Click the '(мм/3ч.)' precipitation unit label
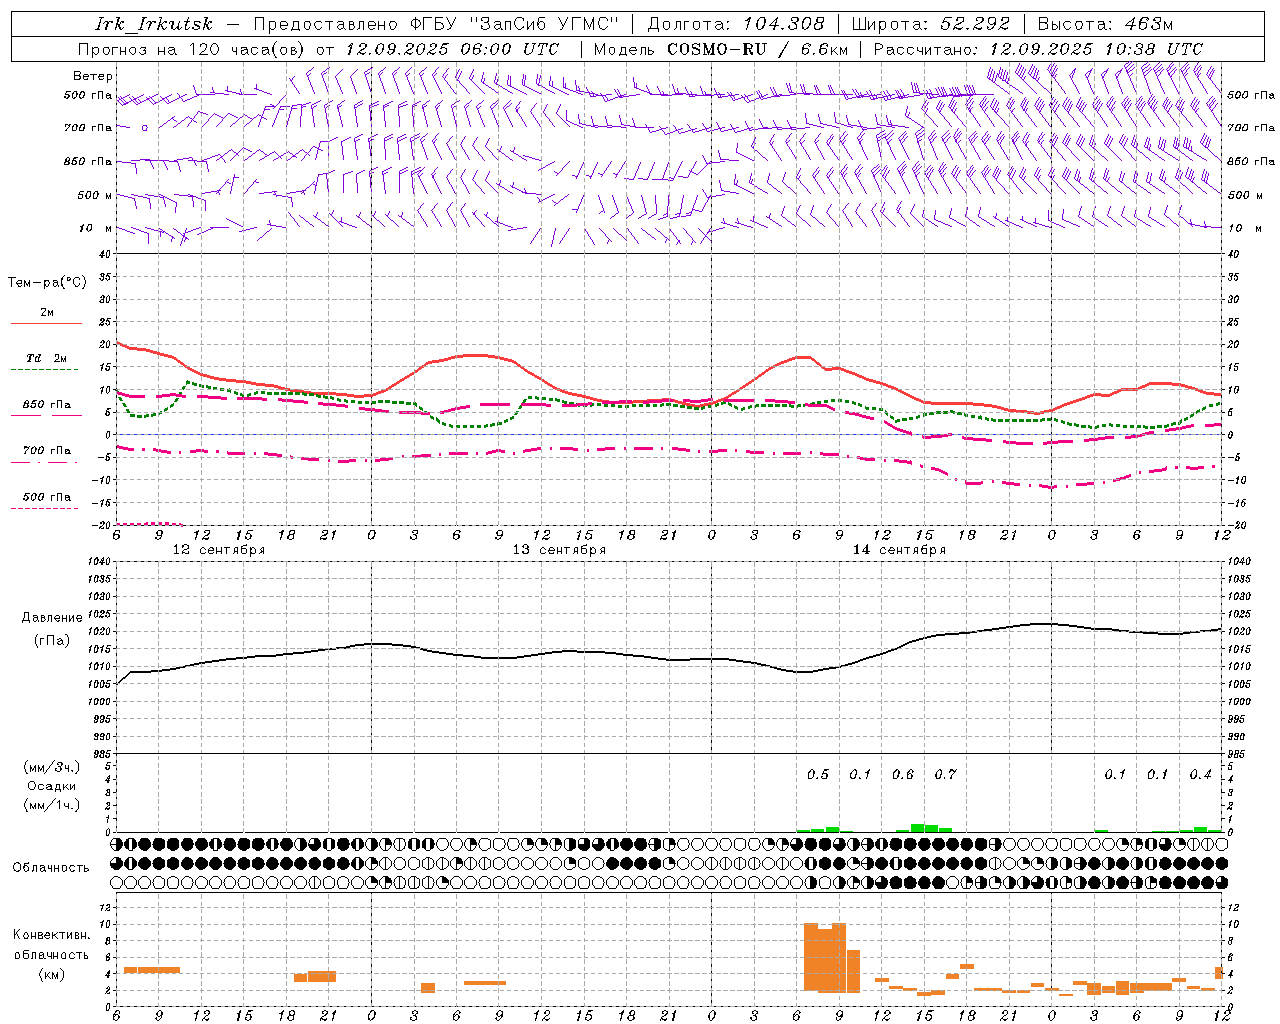This screenshot has height=1024, width=1280. (x=52, y=768)
